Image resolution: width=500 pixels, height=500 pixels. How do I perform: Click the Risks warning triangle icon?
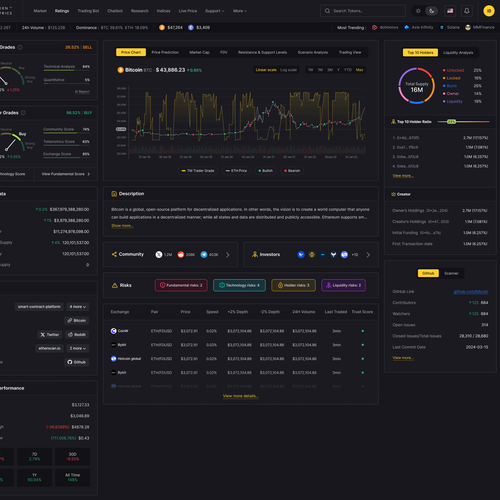pyautogui.click(x=115, y=285)
